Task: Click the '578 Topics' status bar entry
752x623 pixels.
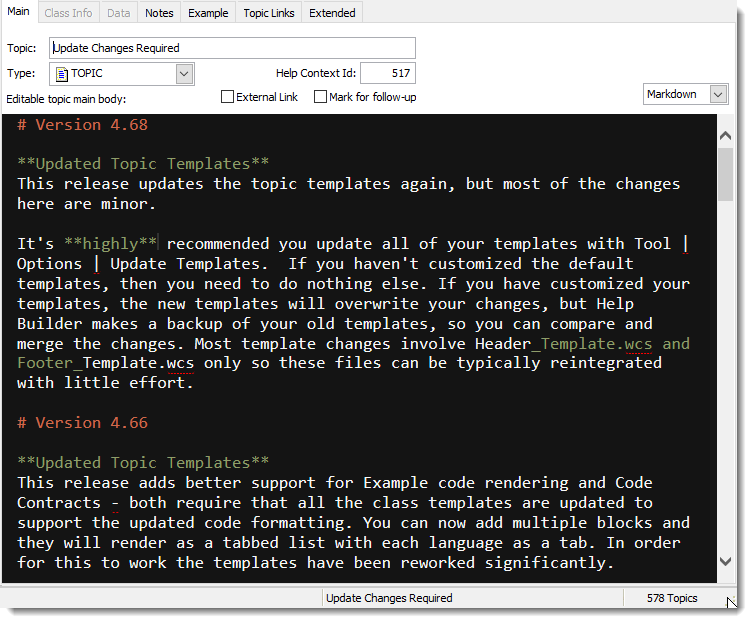Action: (671, 598)
